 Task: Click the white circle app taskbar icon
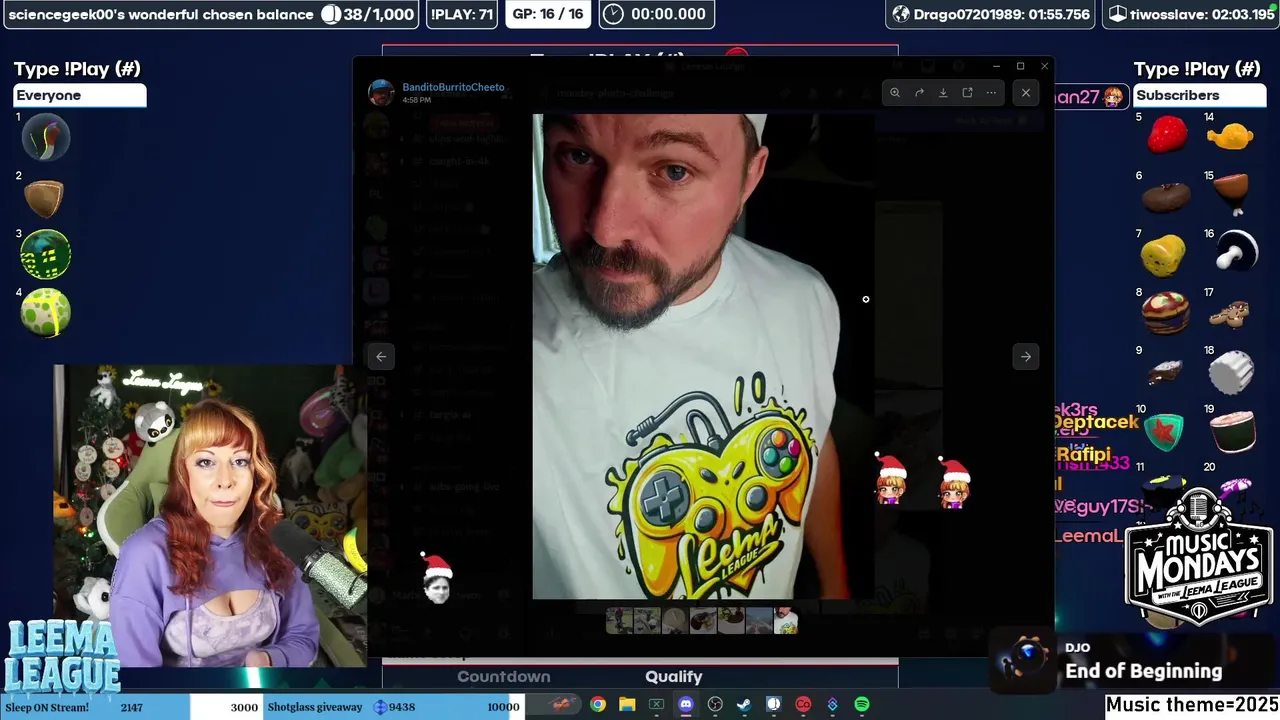click(773, 705)
